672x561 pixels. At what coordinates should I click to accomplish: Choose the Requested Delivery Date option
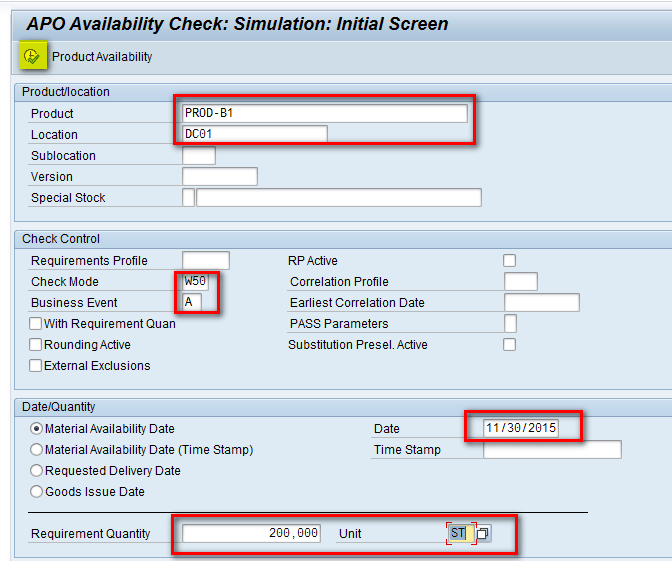pyautogui.click(x=37, y=470)
